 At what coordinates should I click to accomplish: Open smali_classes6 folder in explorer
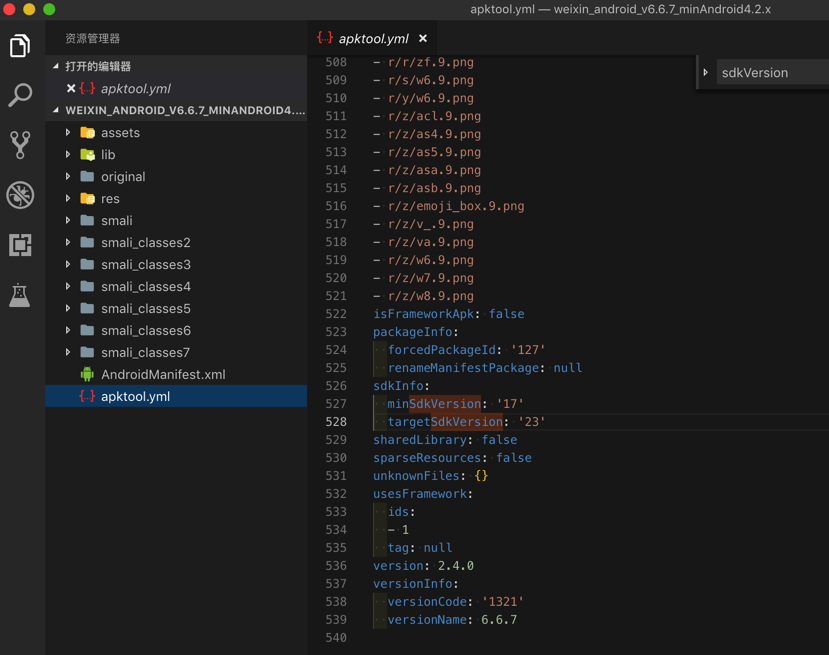(x=176, y=330)
